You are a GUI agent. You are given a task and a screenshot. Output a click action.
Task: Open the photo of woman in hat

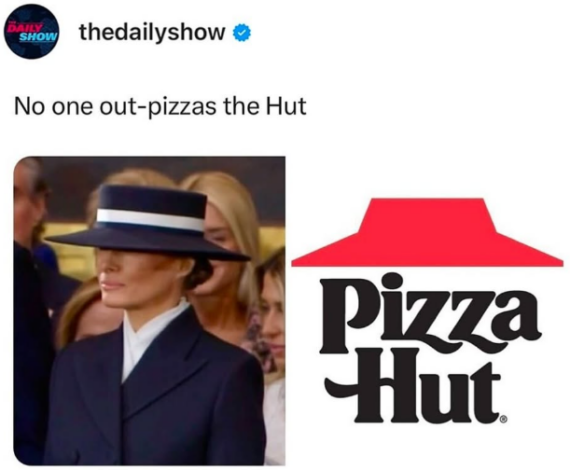[149, 311]
